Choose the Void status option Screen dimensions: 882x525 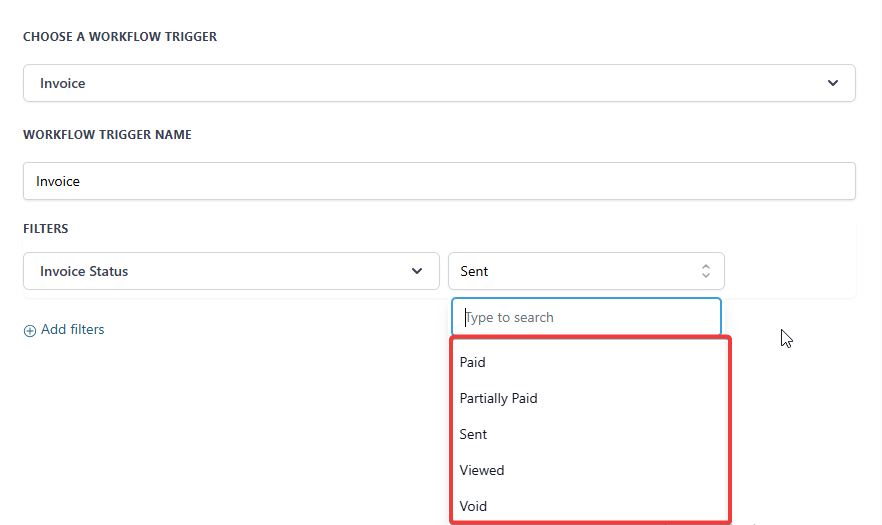pos(473,506)
